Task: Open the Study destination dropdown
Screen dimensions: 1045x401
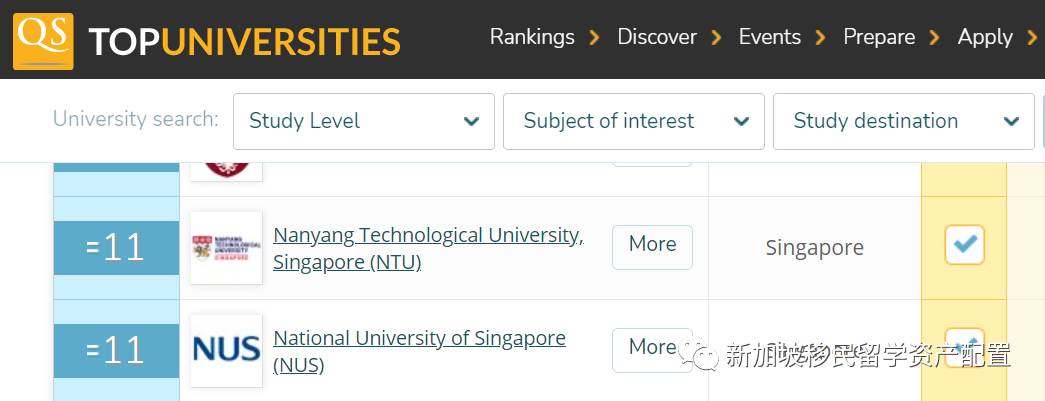Action: [x=904, y=121]
